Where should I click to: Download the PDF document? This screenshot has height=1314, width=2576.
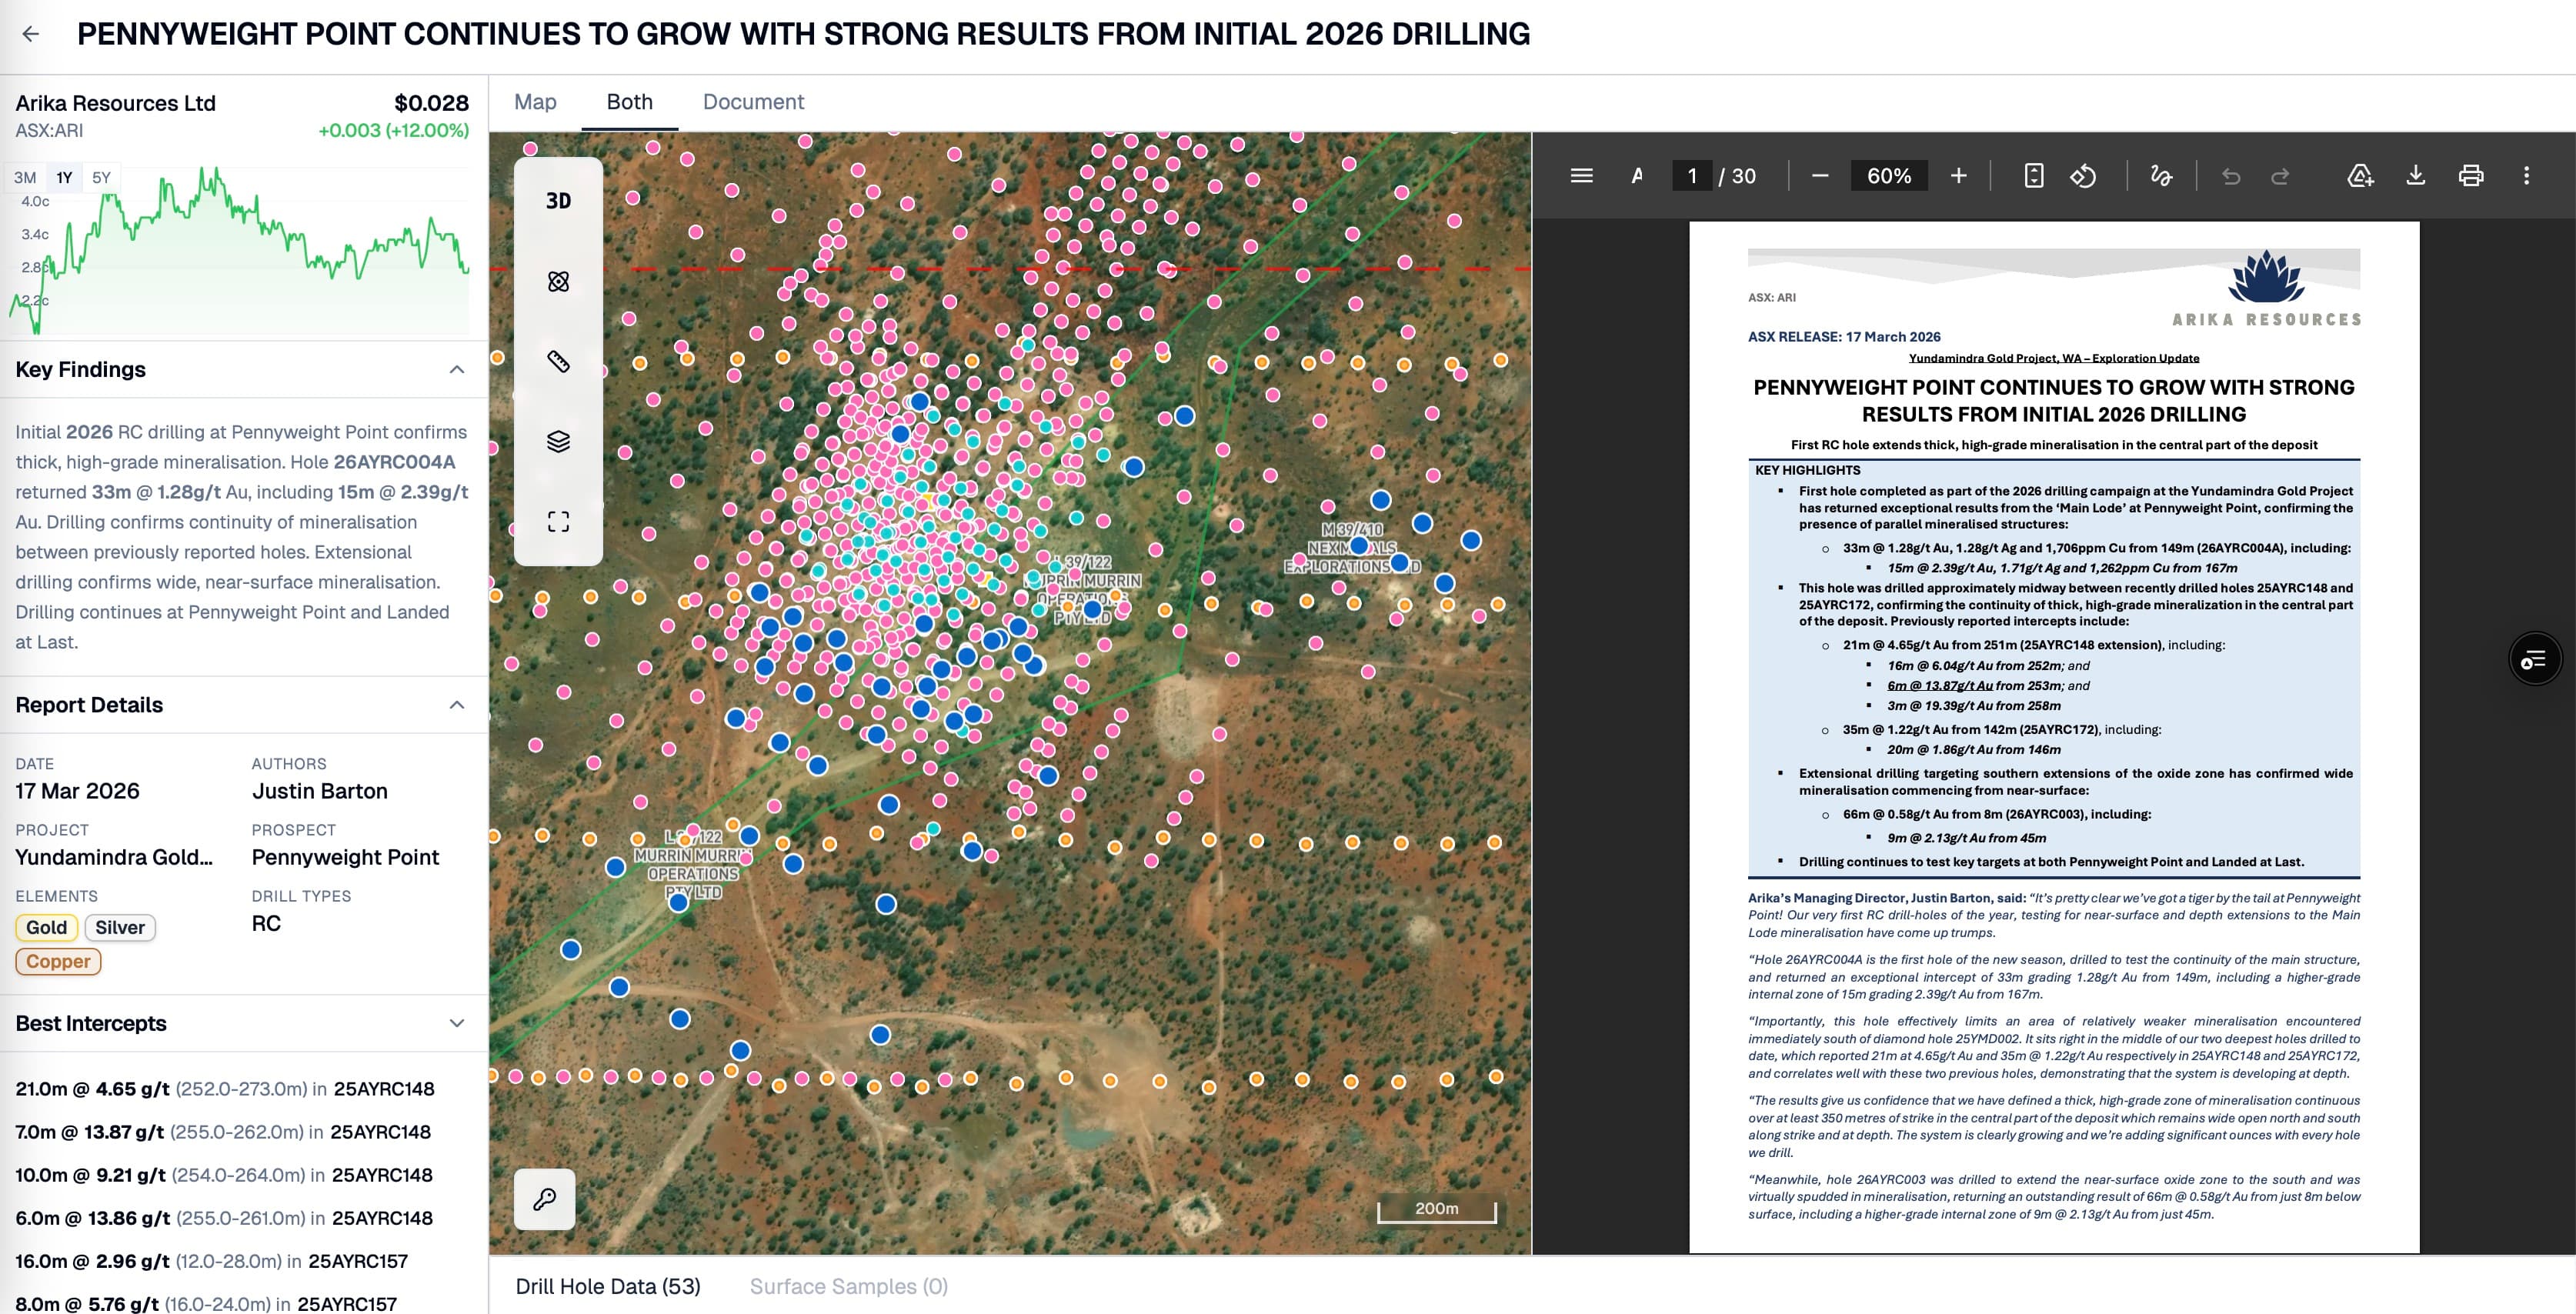2415,176
